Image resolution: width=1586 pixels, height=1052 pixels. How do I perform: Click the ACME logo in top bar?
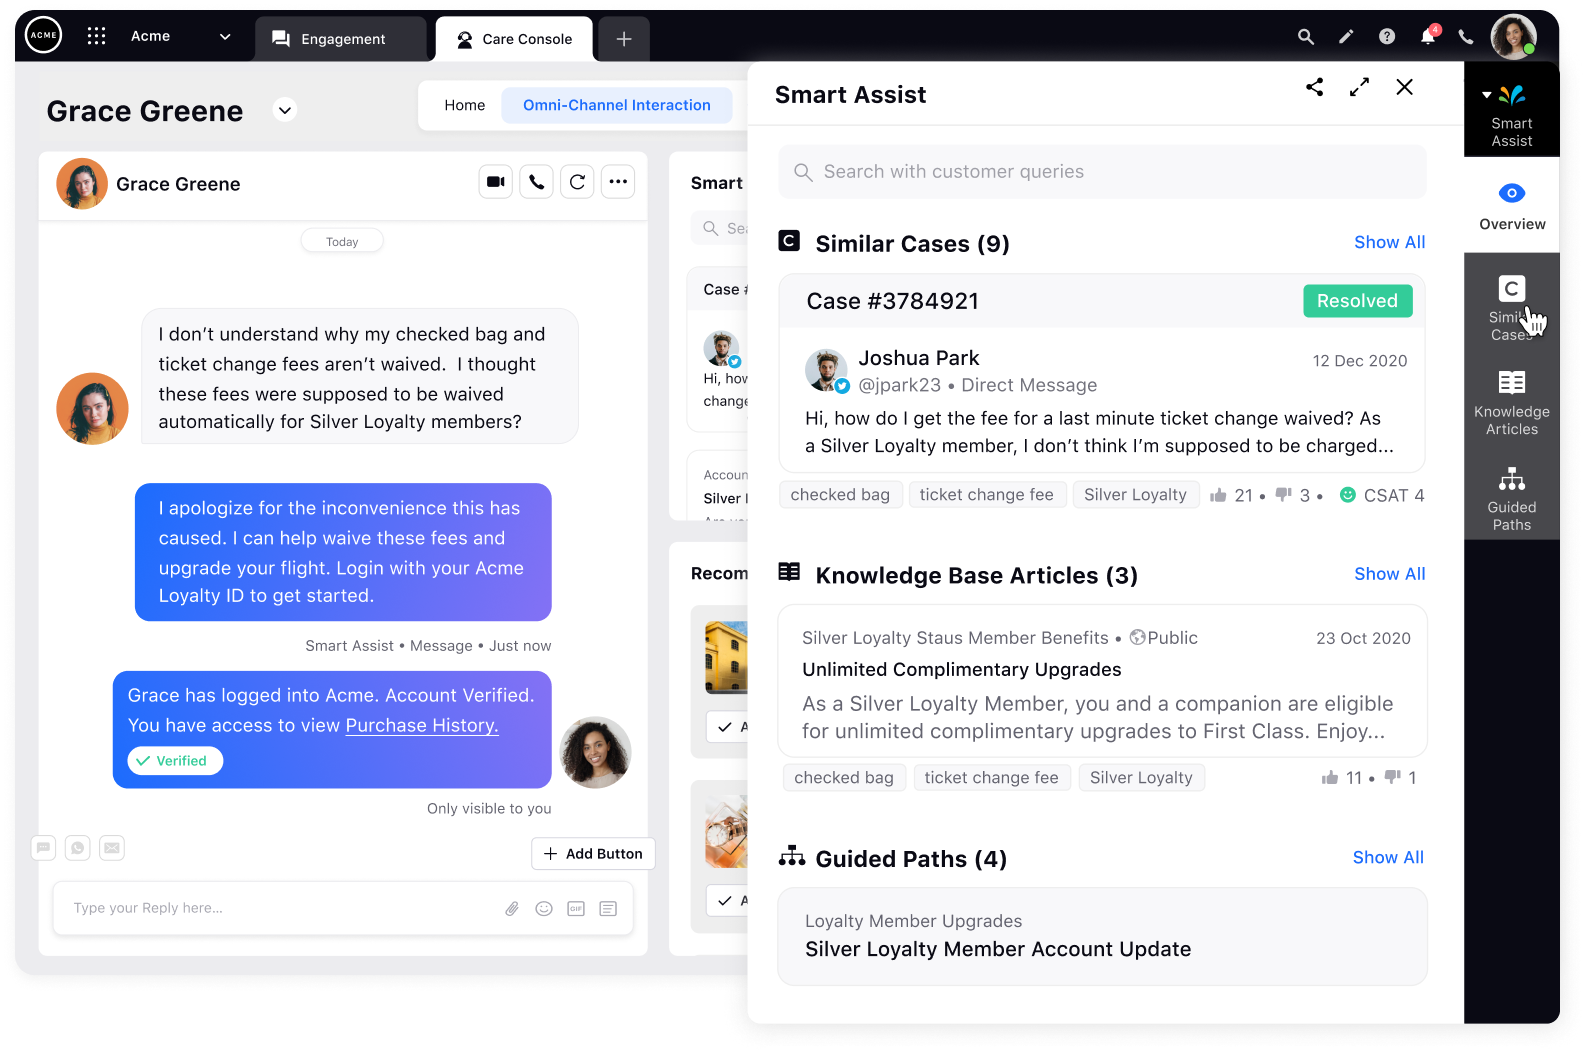point(43,35)
